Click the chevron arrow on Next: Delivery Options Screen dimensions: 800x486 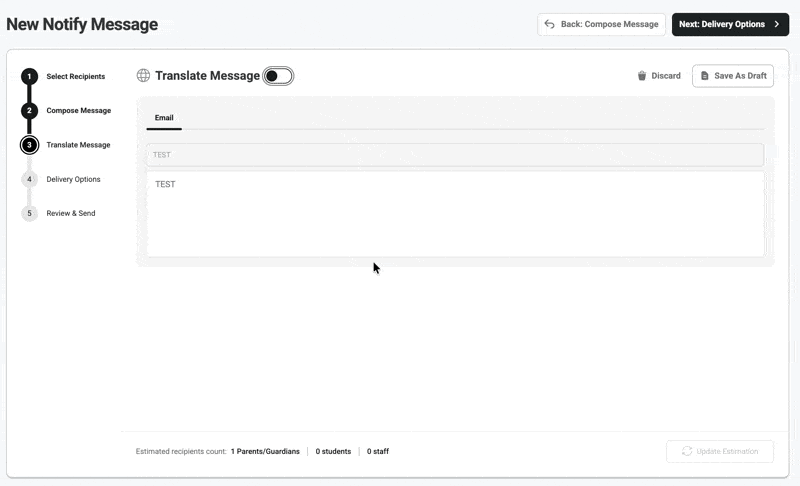tap(777, 24)
